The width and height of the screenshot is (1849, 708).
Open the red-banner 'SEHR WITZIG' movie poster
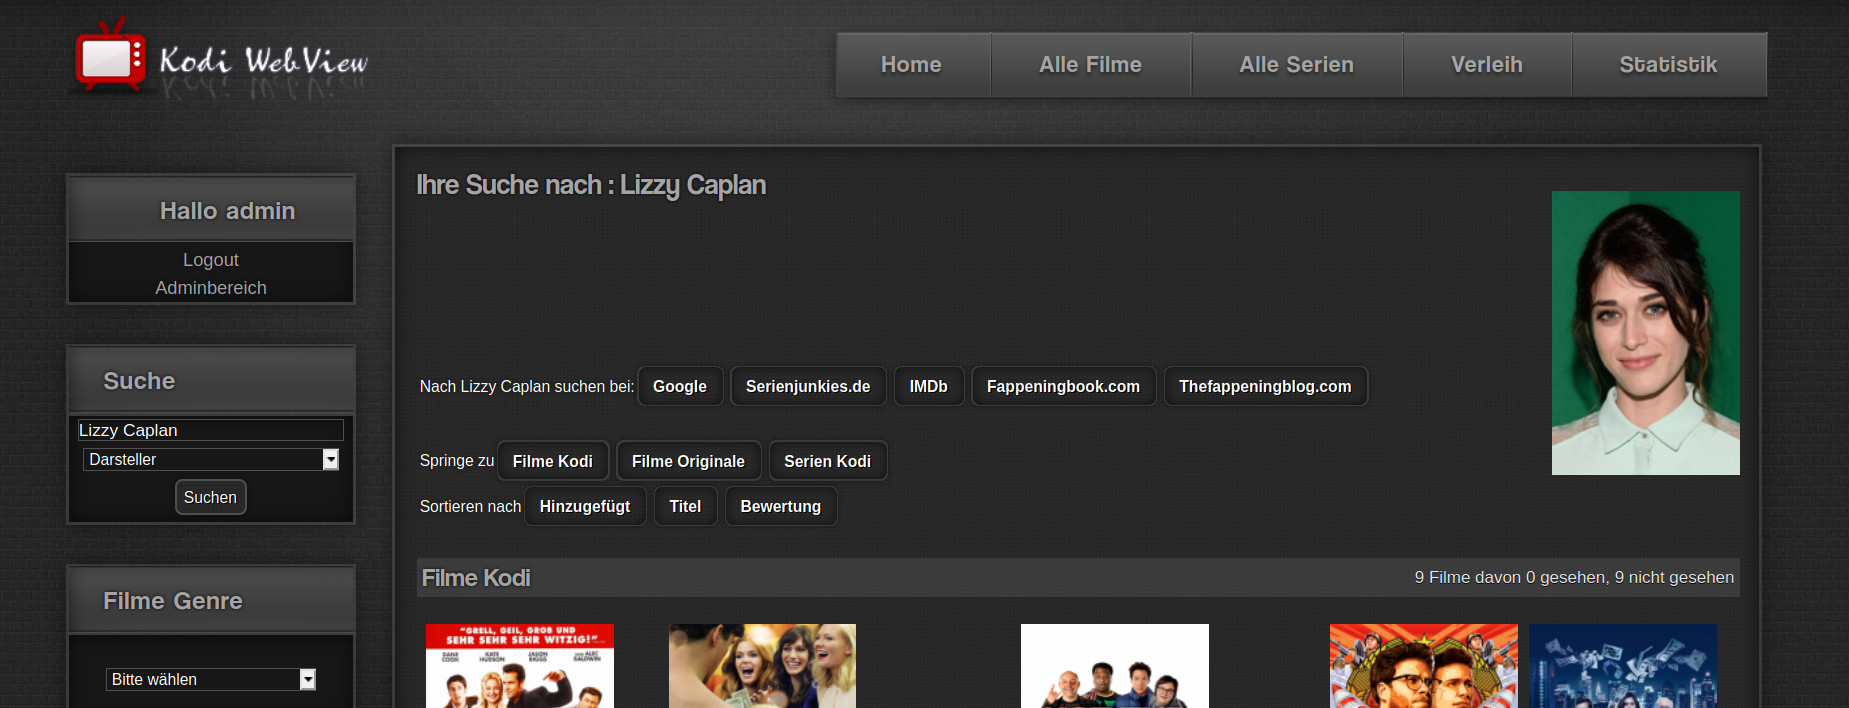pyautogui.click(x=520, y=666)
